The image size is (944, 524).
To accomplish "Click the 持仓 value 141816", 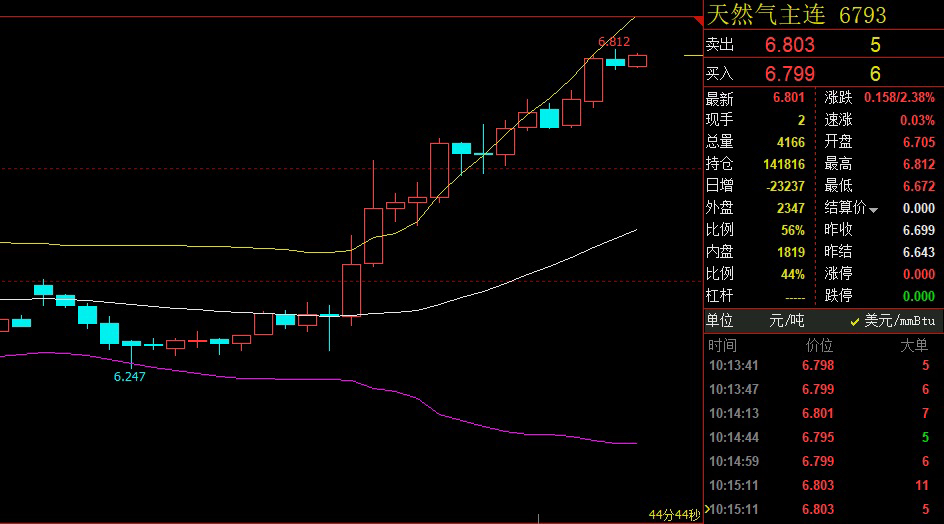I will (x=783, y=164).
